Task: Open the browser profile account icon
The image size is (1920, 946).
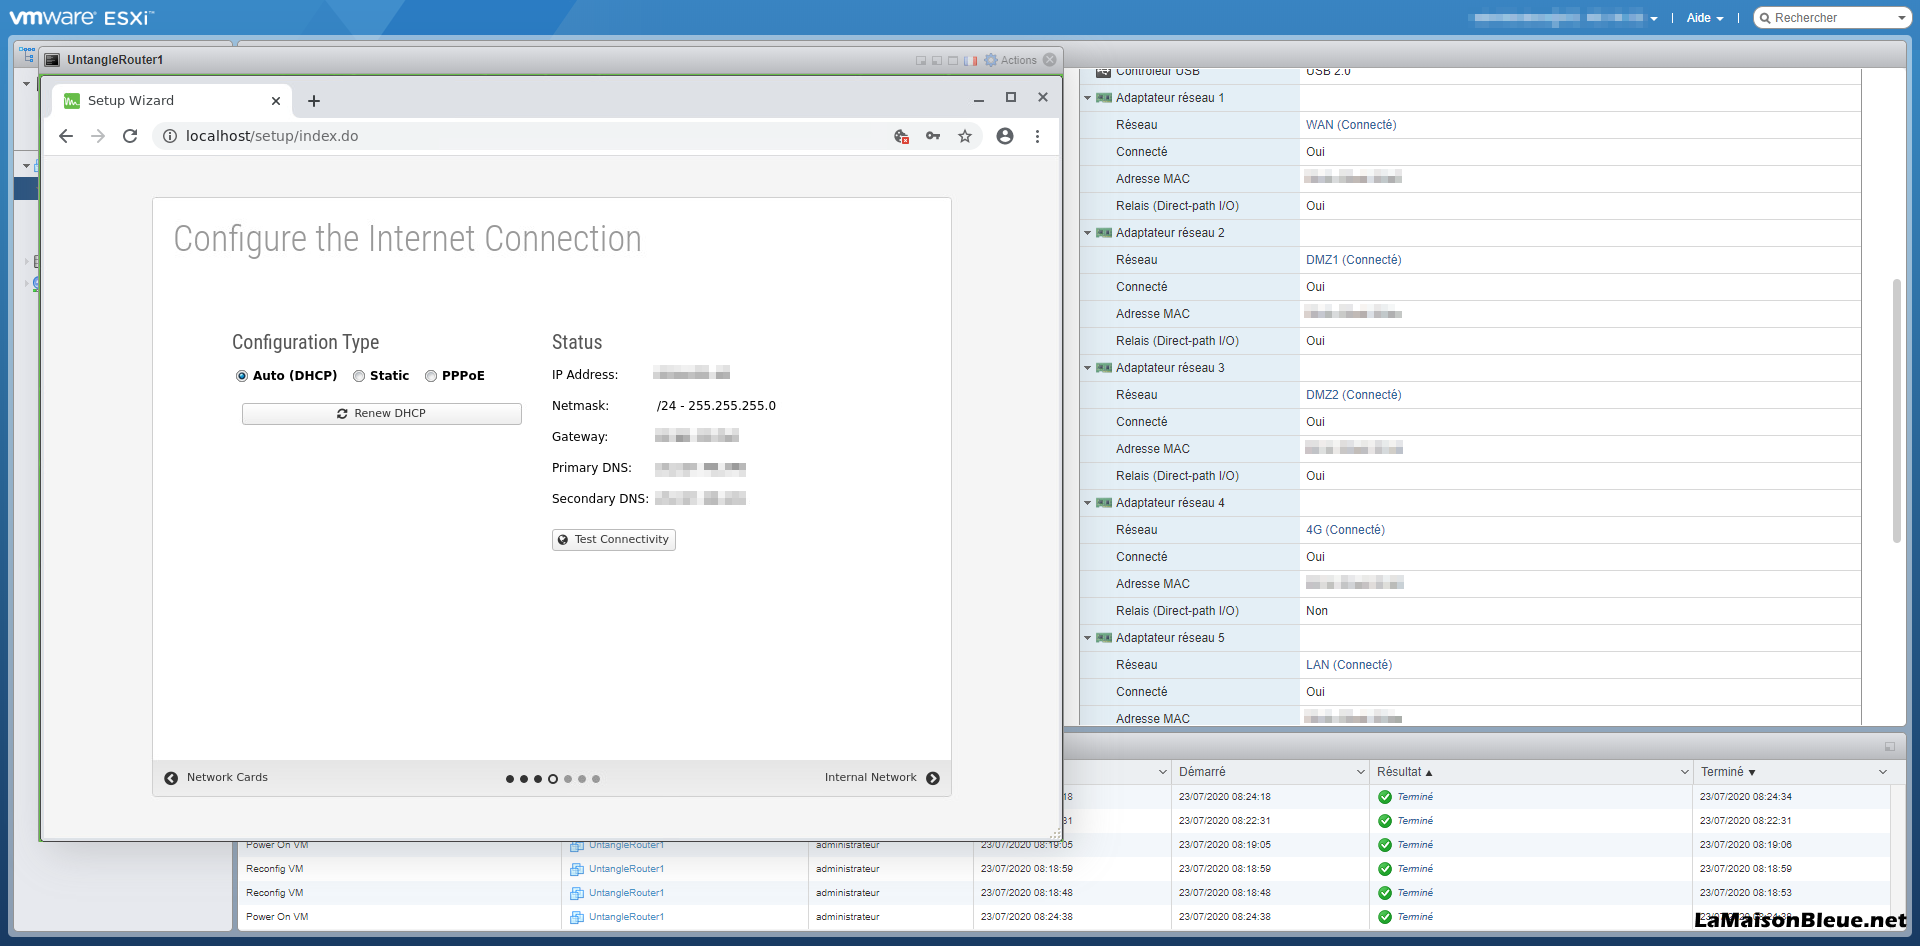Action: (x=1005, y=136)
